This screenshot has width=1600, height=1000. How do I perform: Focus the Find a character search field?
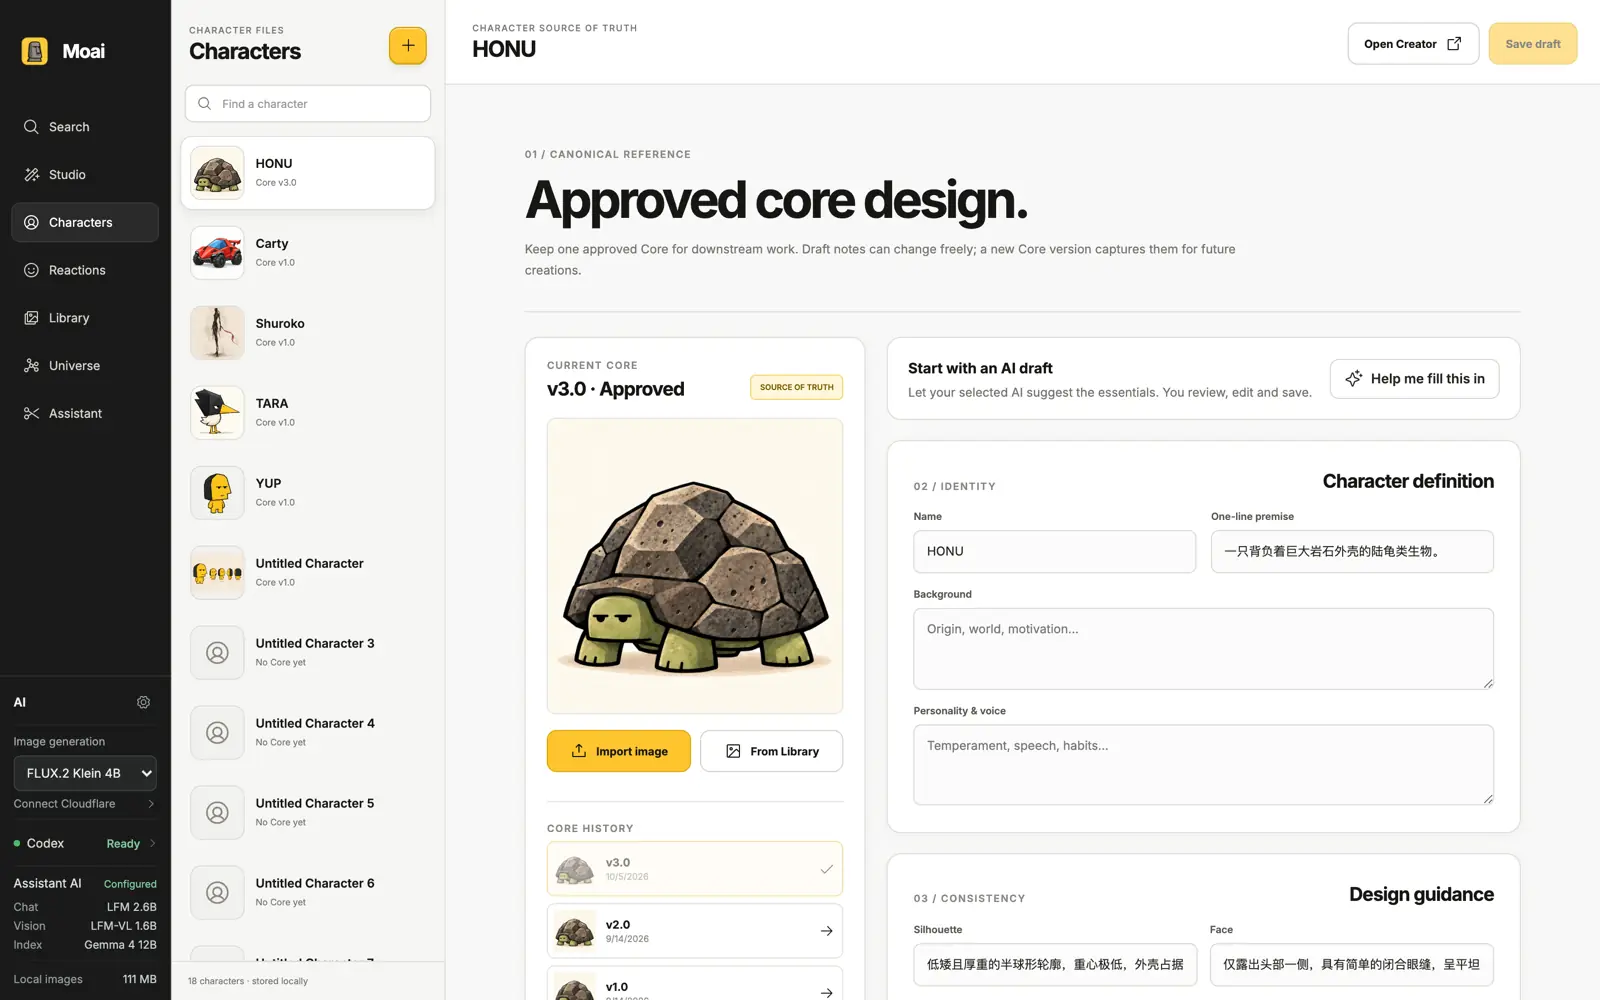click(x=308, y=104)
